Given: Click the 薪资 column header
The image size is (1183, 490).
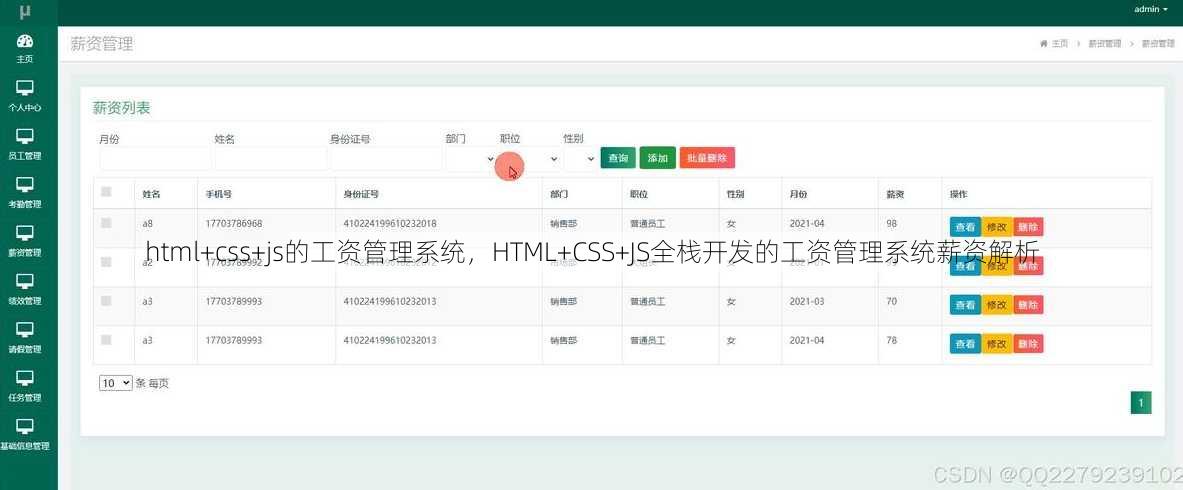Looking at the screenshot, I should pos(896,194).
